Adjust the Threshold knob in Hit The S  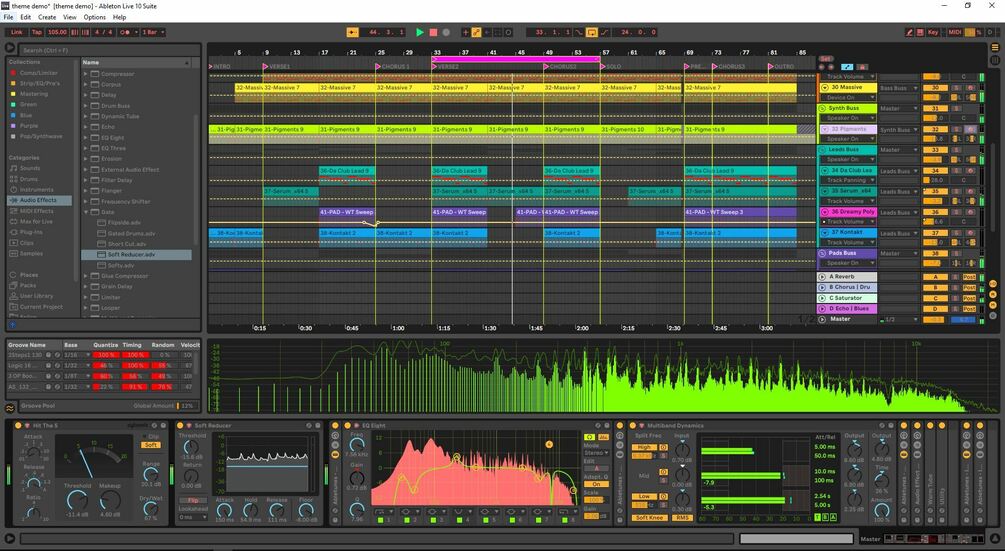(x=77, y=500)
